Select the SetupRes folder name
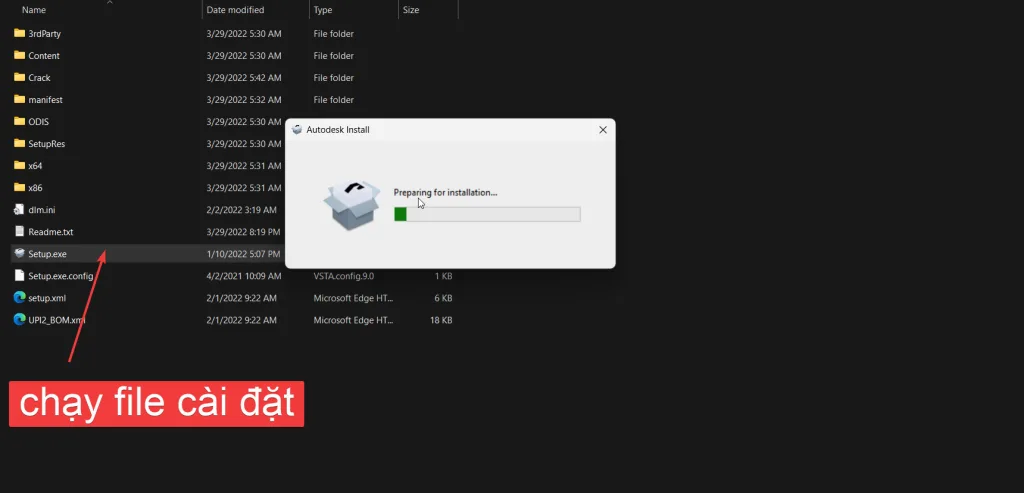This screenshot has height=493, width=1024. coord(46,144)
